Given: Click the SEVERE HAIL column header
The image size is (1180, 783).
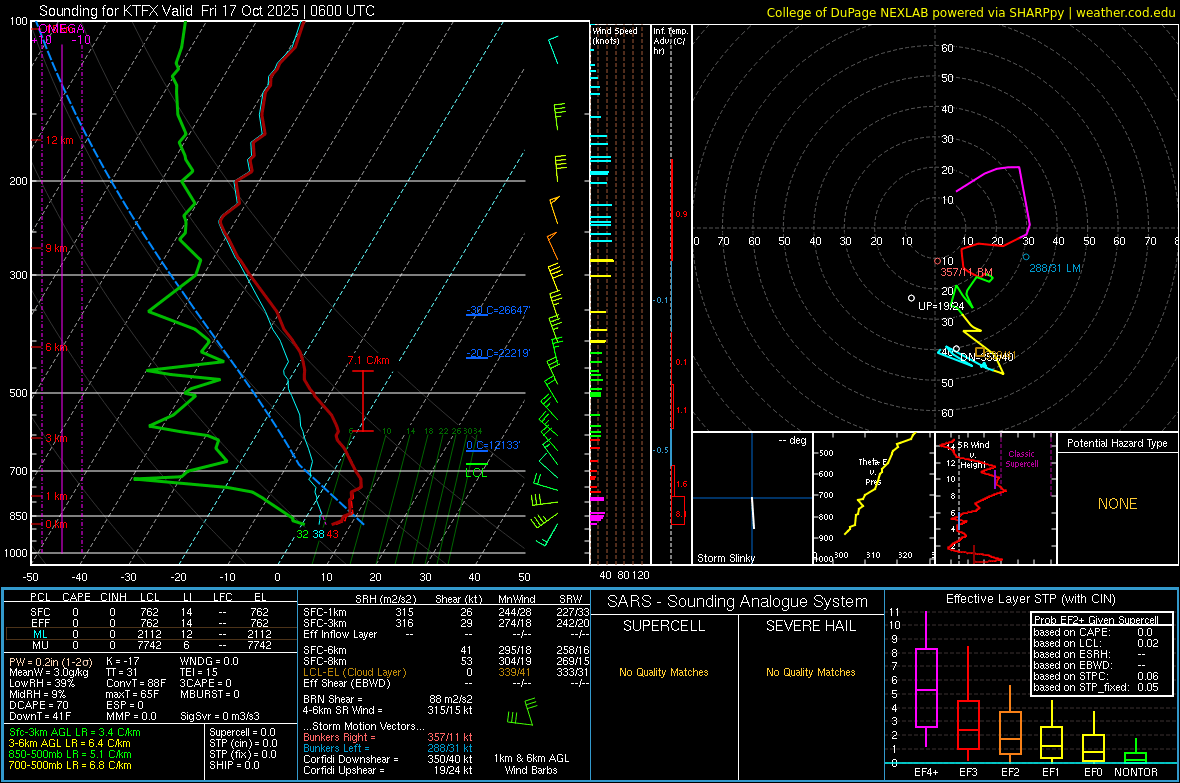Looking at the screenshot, I should (x=810, y=626).
